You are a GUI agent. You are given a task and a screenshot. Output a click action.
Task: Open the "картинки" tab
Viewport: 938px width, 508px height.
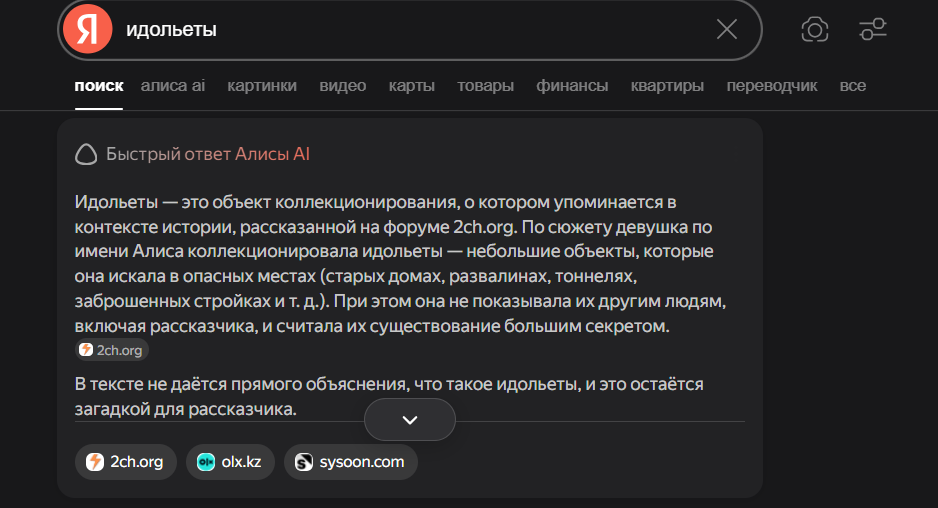coord(262,86)
